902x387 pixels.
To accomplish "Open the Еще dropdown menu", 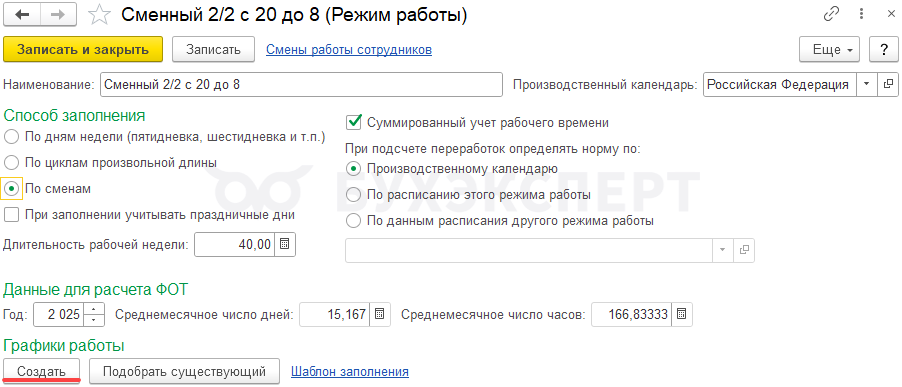I will [830, 49].
